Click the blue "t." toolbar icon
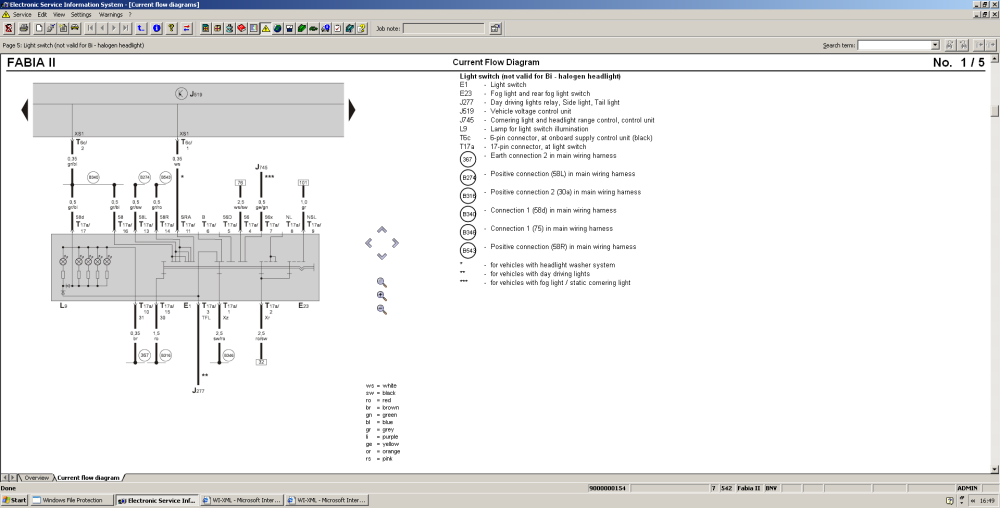Image resolution: width=1000 pixels, height=508 pixels. [141, 28]
